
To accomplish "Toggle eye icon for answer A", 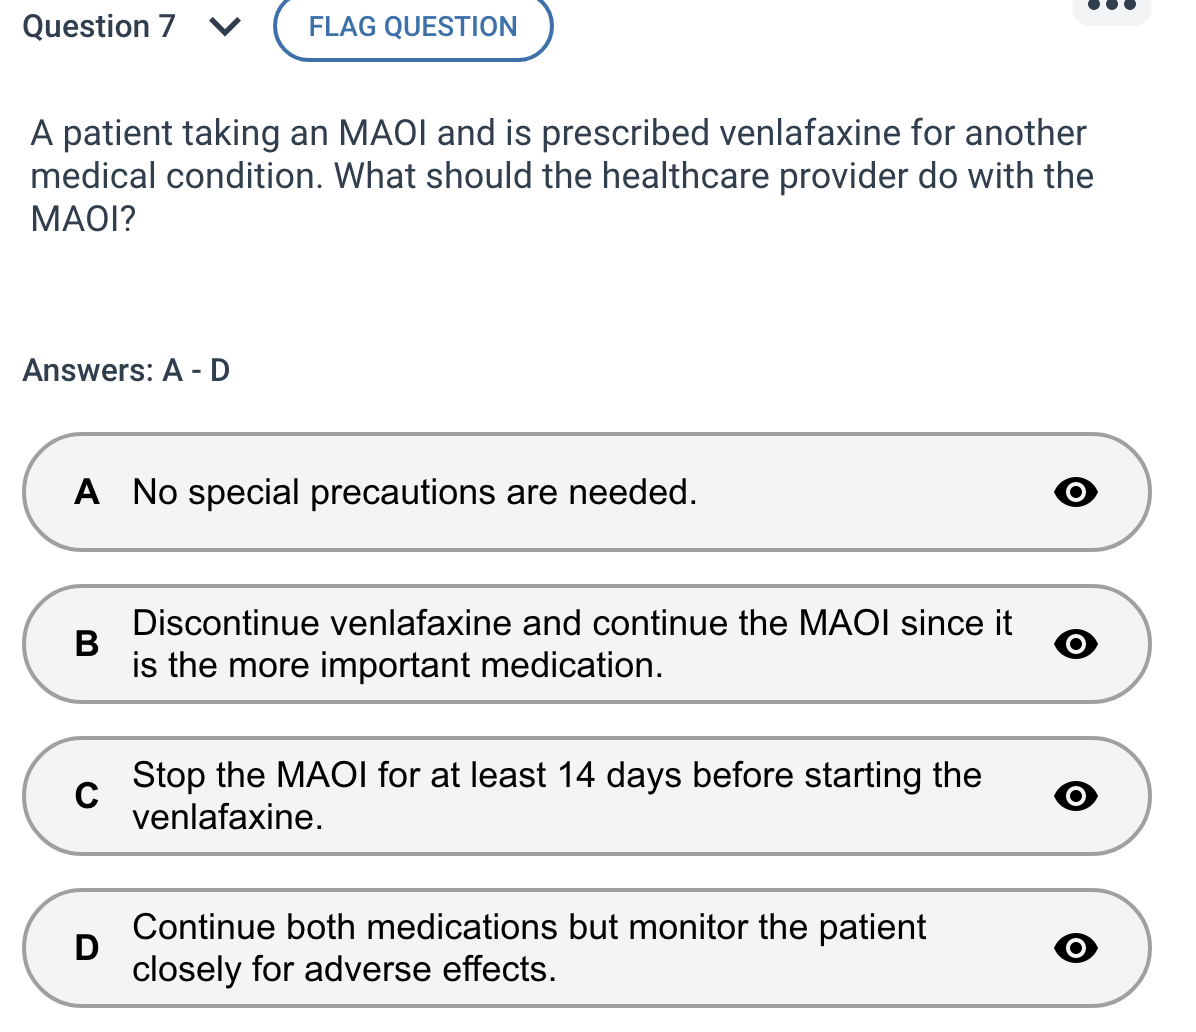I will (1076, 492).
